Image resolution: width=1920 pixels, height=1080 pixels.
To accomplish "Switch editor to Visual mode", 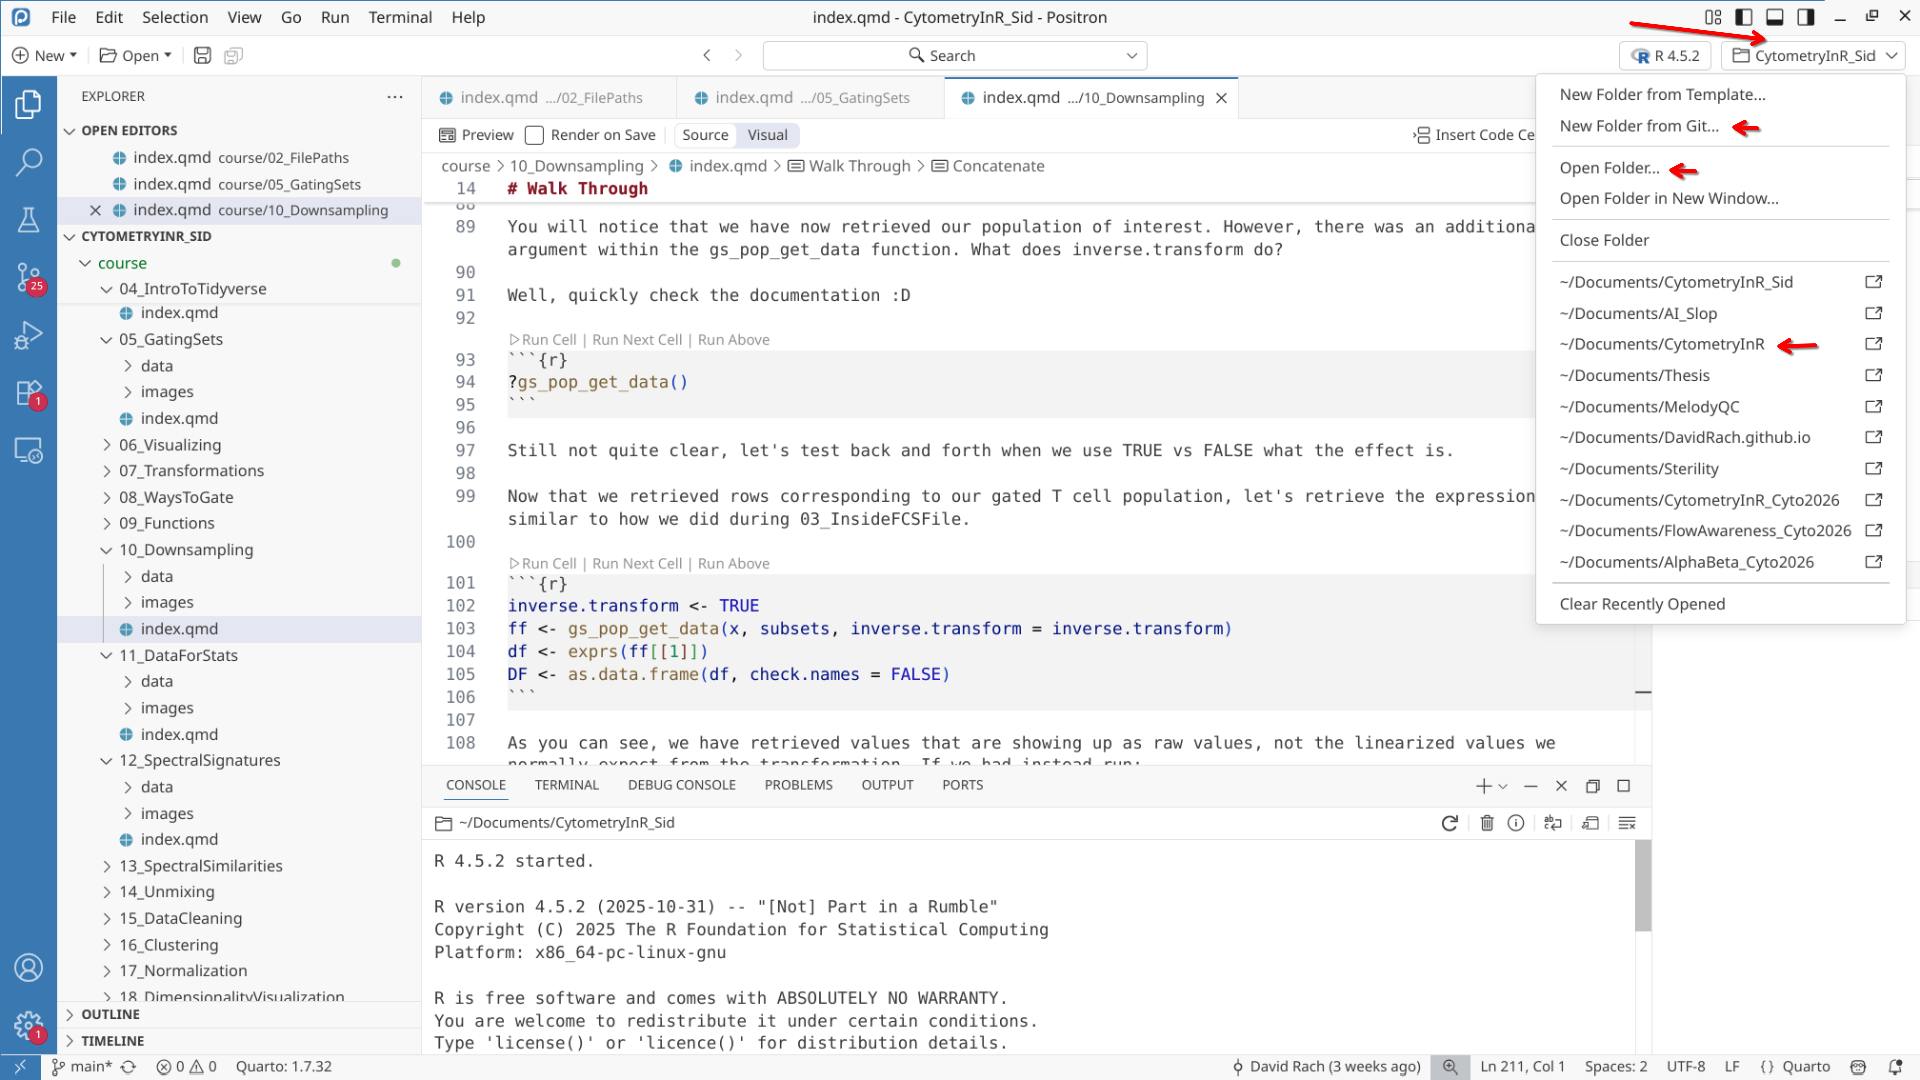I will [x=767, y=135].
